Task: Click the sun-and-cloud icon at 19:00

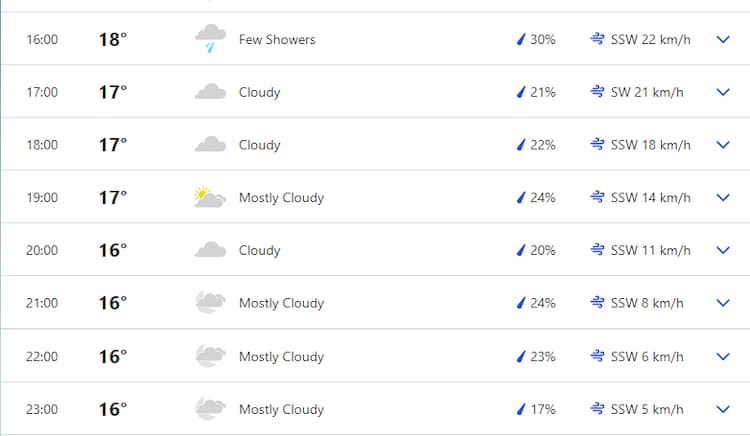Action: click(x=209, y=198)
